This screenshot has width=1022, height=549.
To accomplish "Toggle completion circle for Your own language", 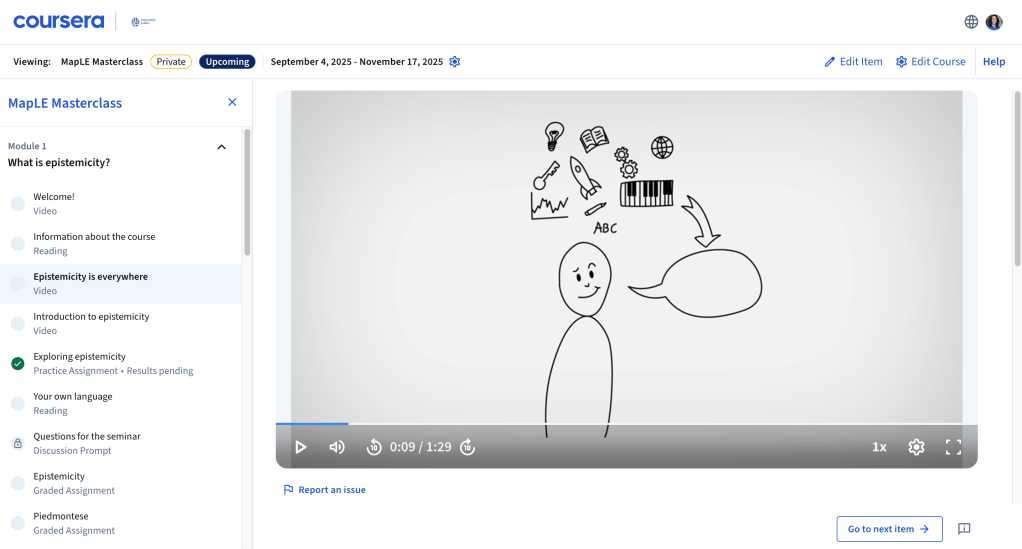I will pos(17,403).
